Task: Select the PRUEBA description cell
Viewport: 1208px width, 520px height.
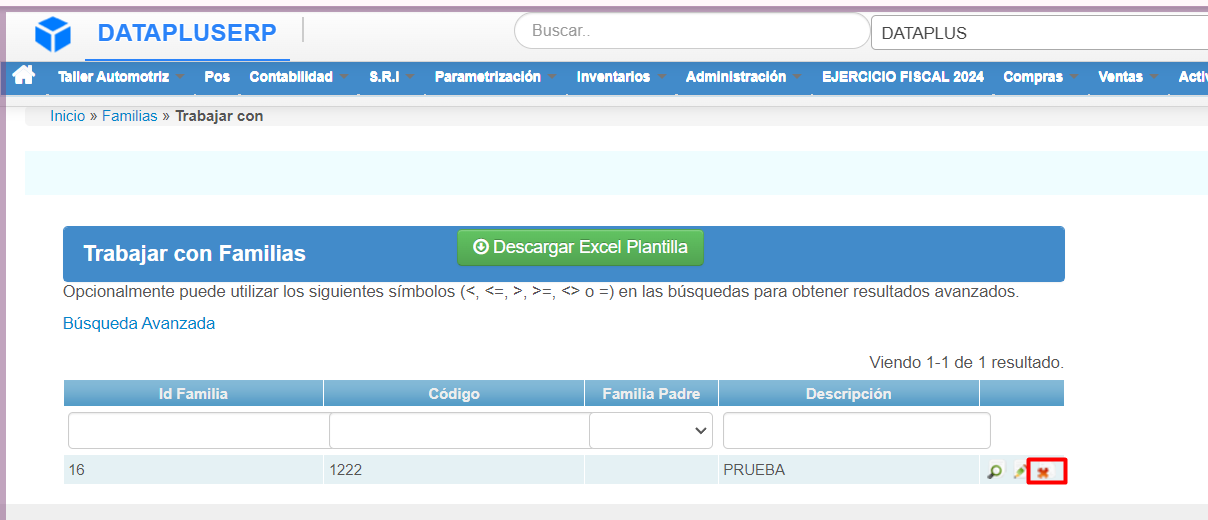Action: [849, 470]
